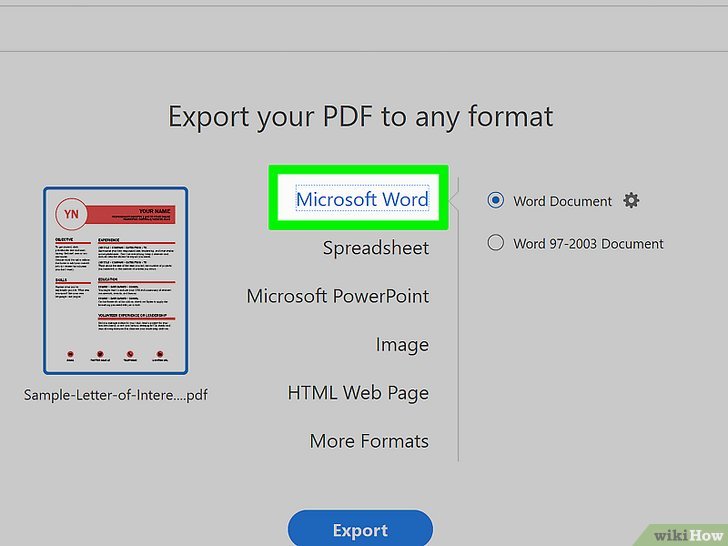Screen dimensions: 728x546
Task: Select Image export format
Action: tap(402, 344)
